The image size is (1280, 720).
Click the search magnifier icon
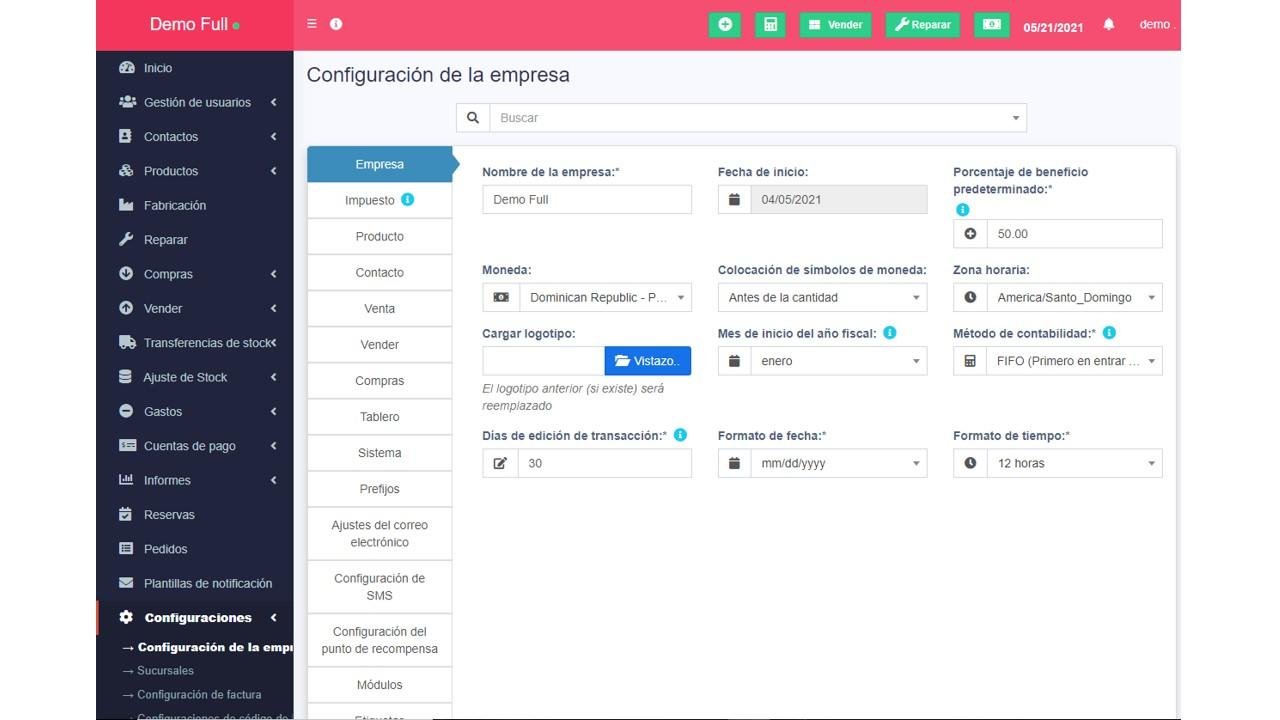pyautogui.click(x=473, y=118)
